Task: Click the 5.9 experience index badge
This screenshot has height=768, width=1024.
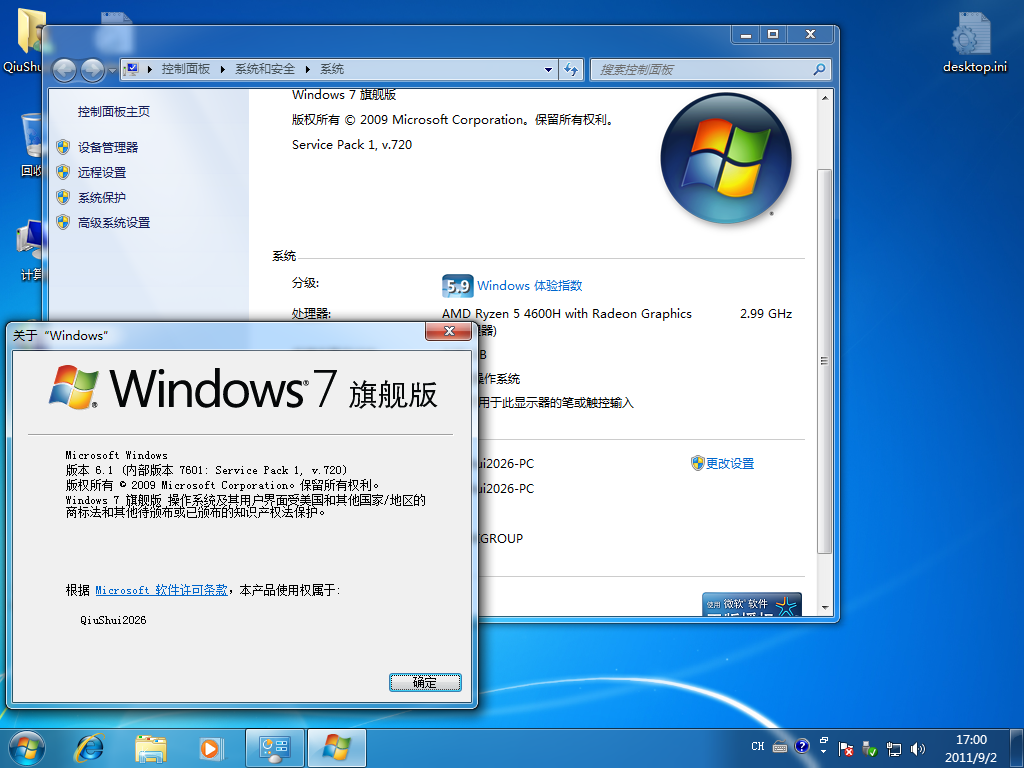Action: click(x=457, y=285)
